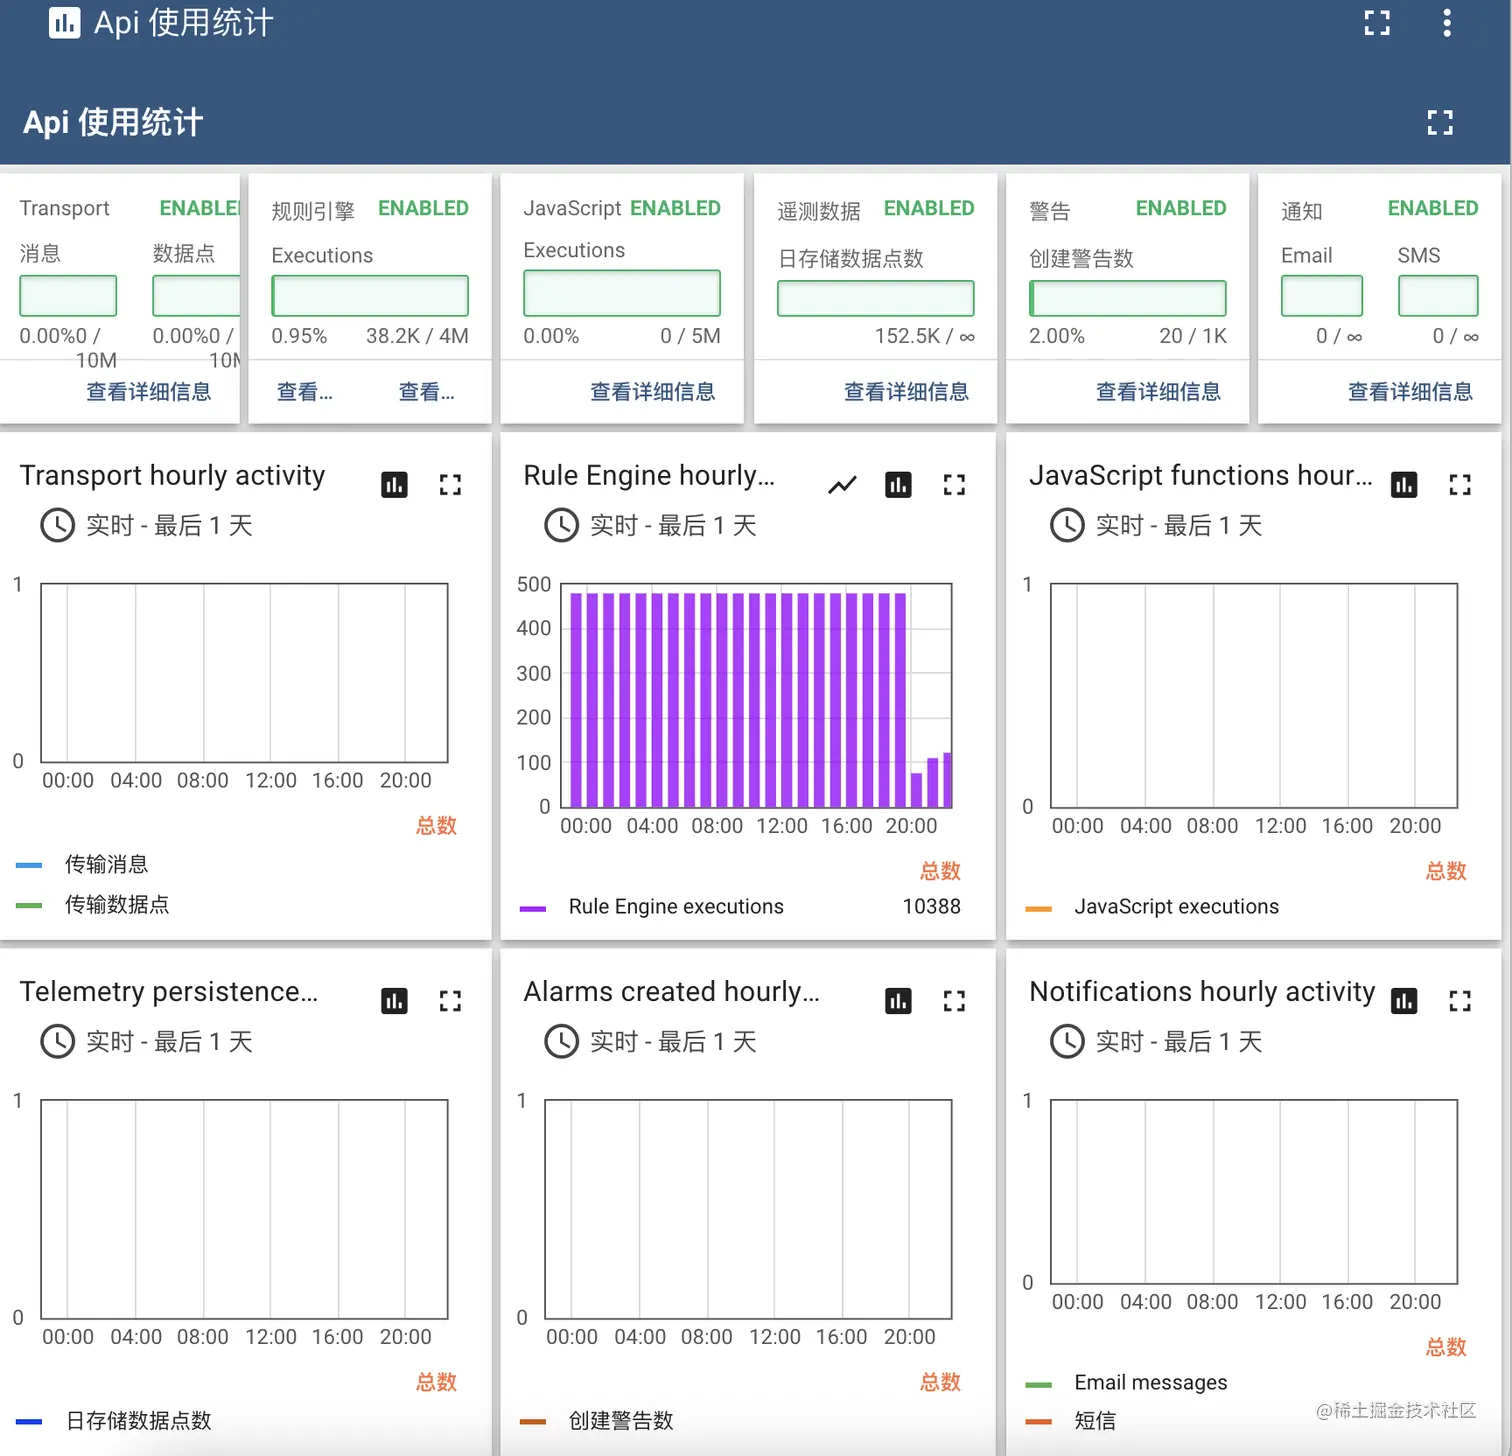1512x1456 pixels.
Task: Click the 38.2K / 4M usage value
Action: [417, 336]
